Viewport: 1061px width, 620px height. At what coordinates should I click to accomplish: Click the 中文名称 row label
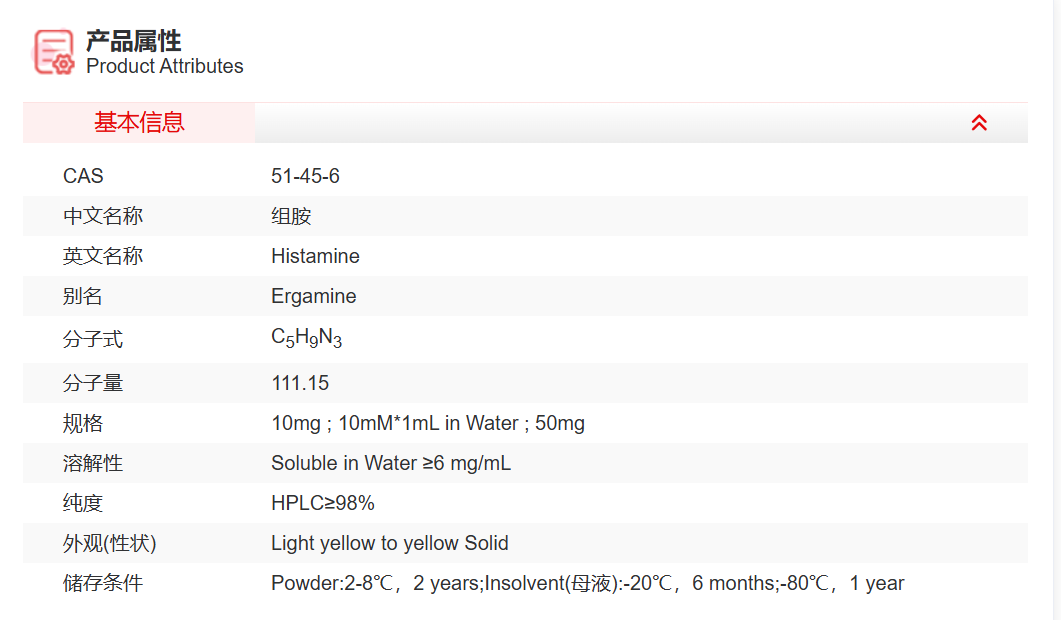tap(103, 216)
